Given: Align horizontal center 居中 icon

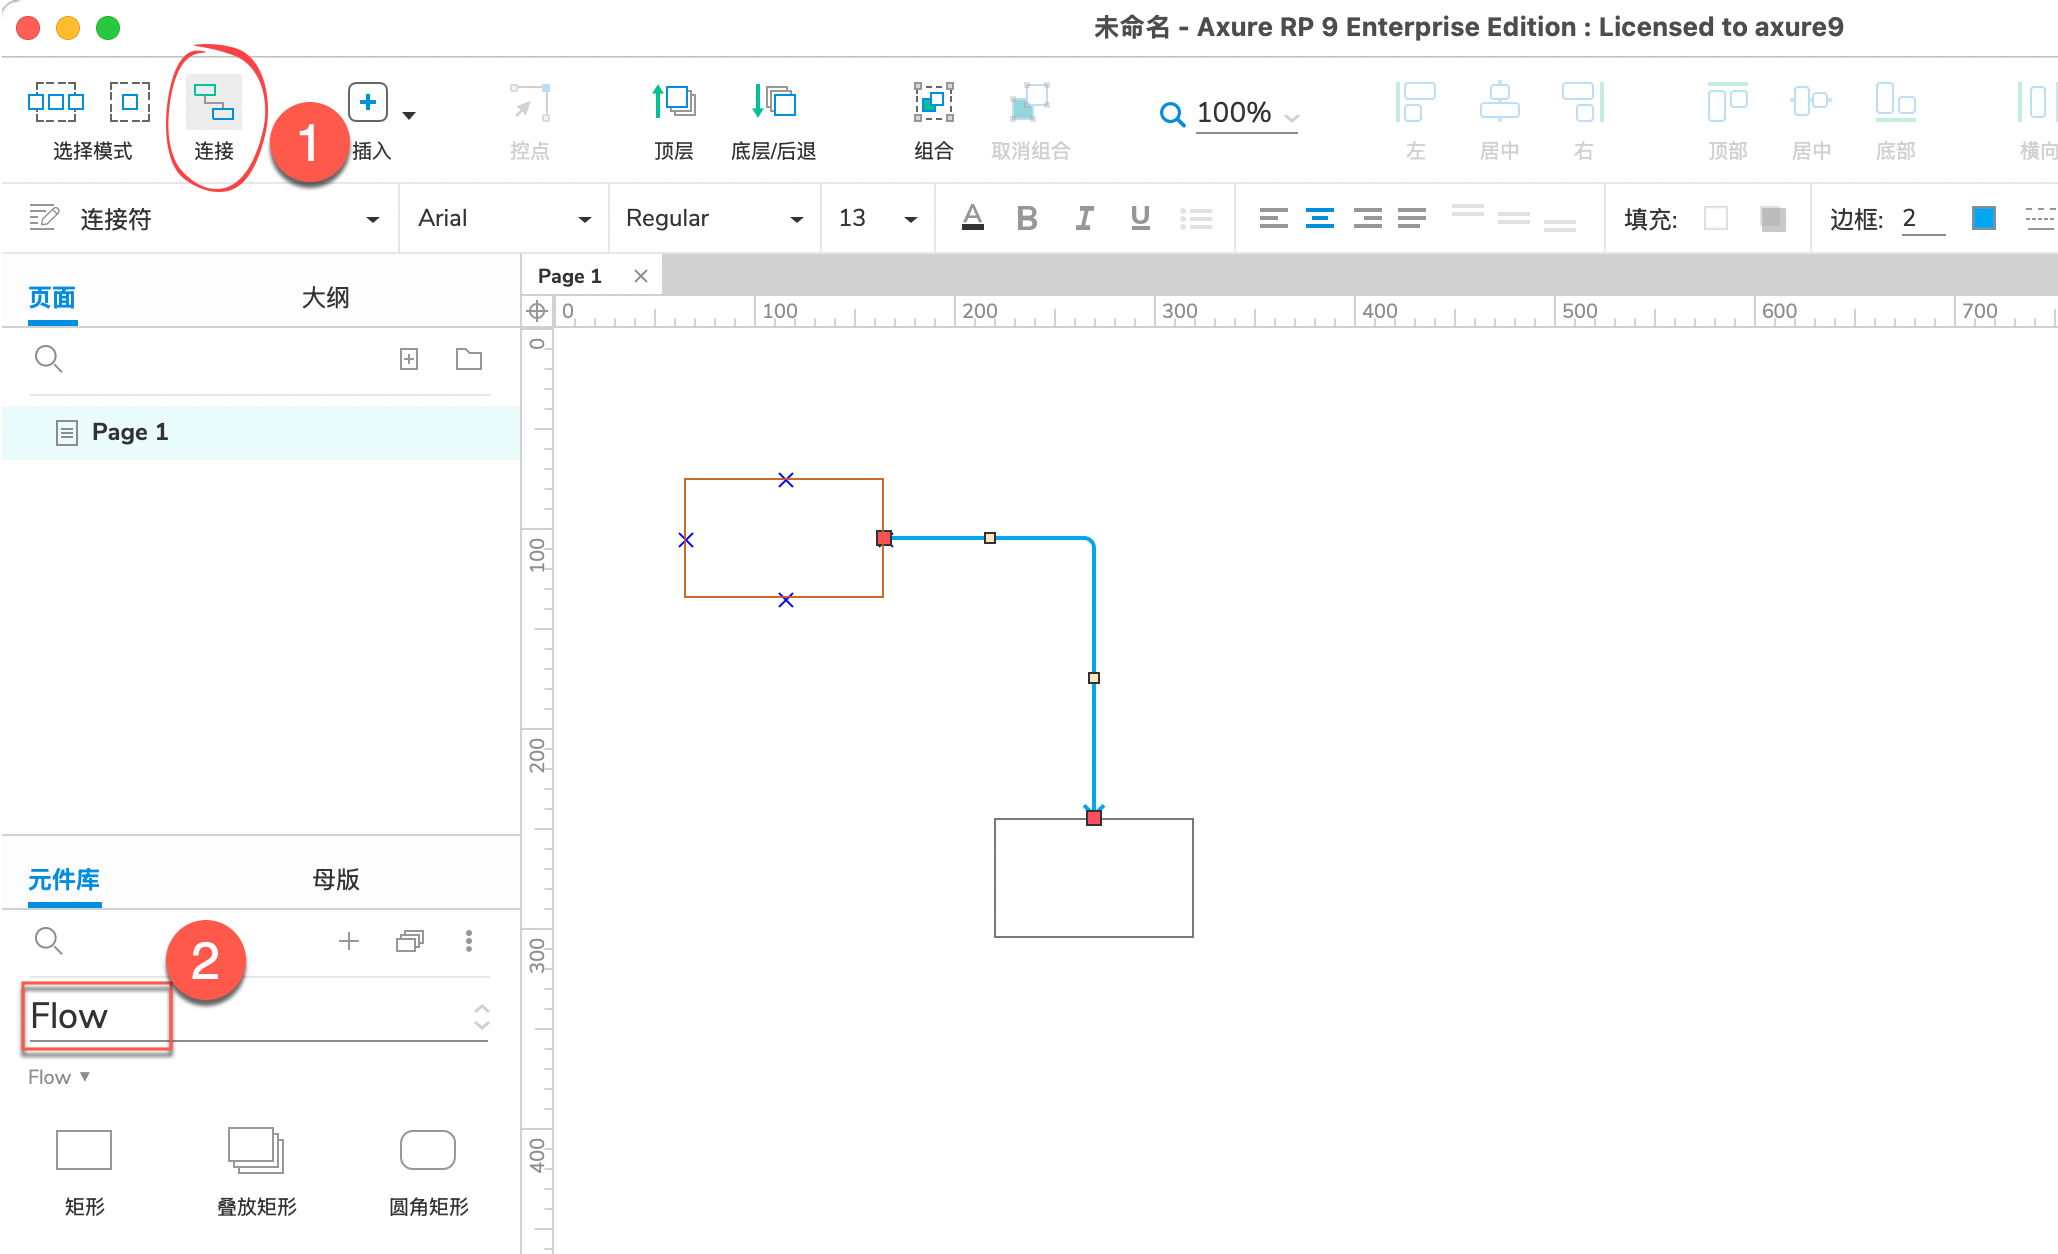Looking at the screenshot, I should tap(1500, 102).
